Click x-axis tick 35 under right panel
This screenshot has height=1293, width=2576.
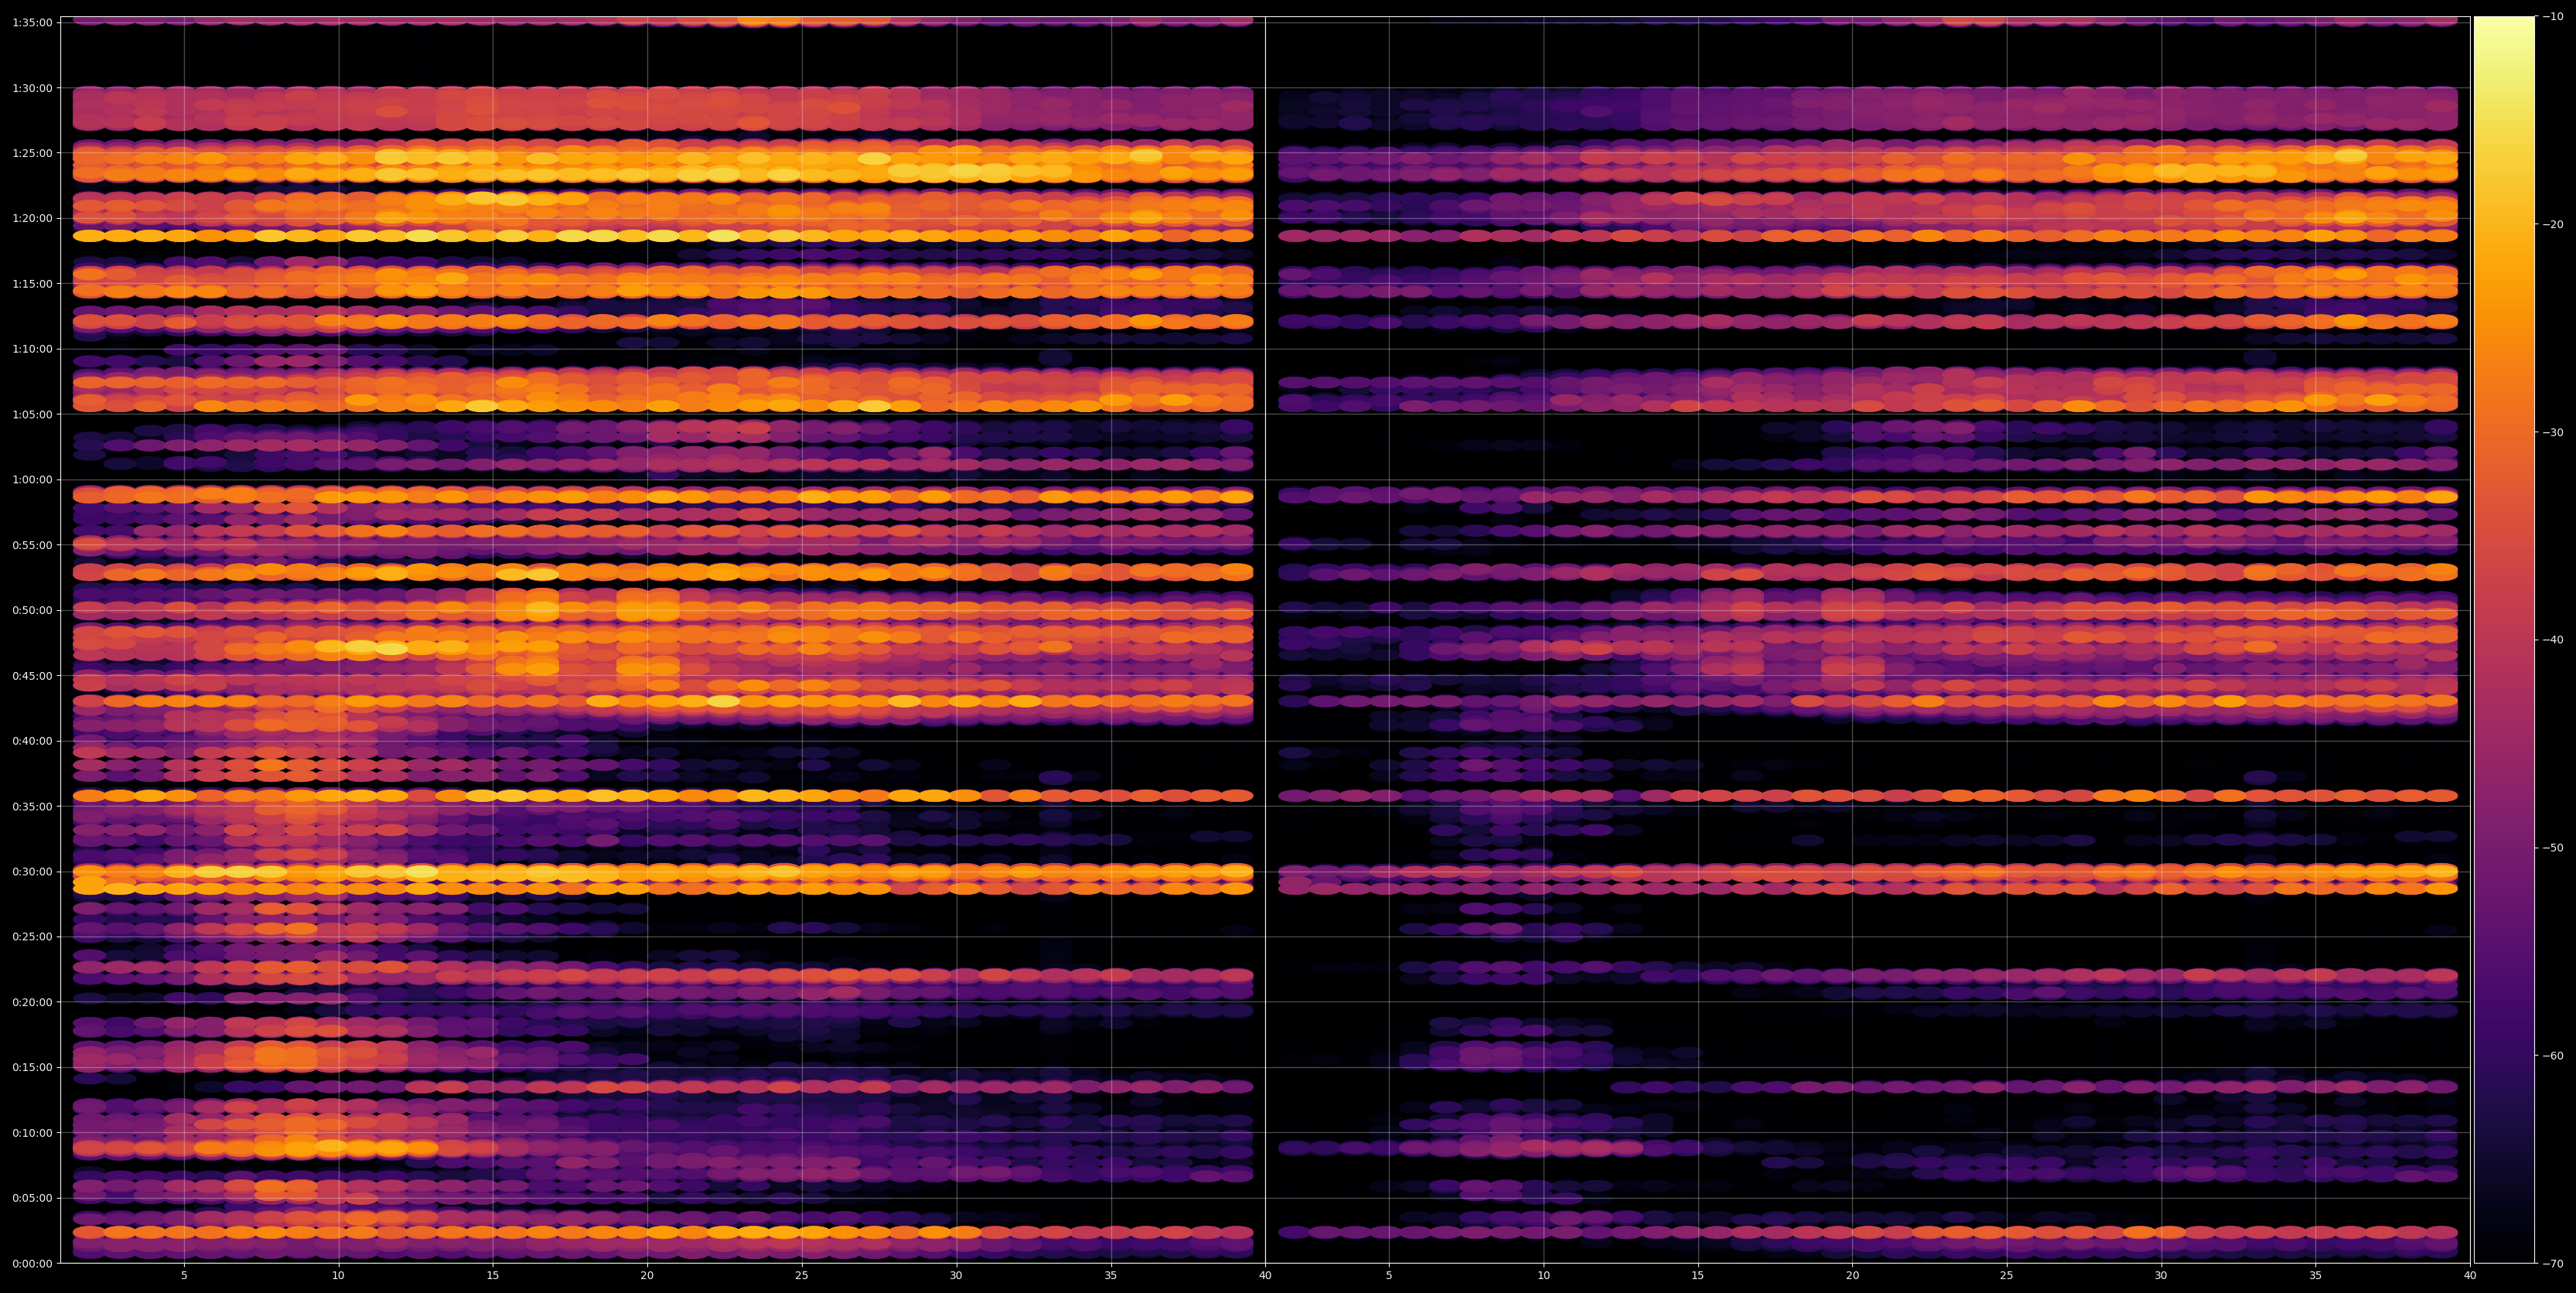pyautogui.click(x=2316, y=1276)
